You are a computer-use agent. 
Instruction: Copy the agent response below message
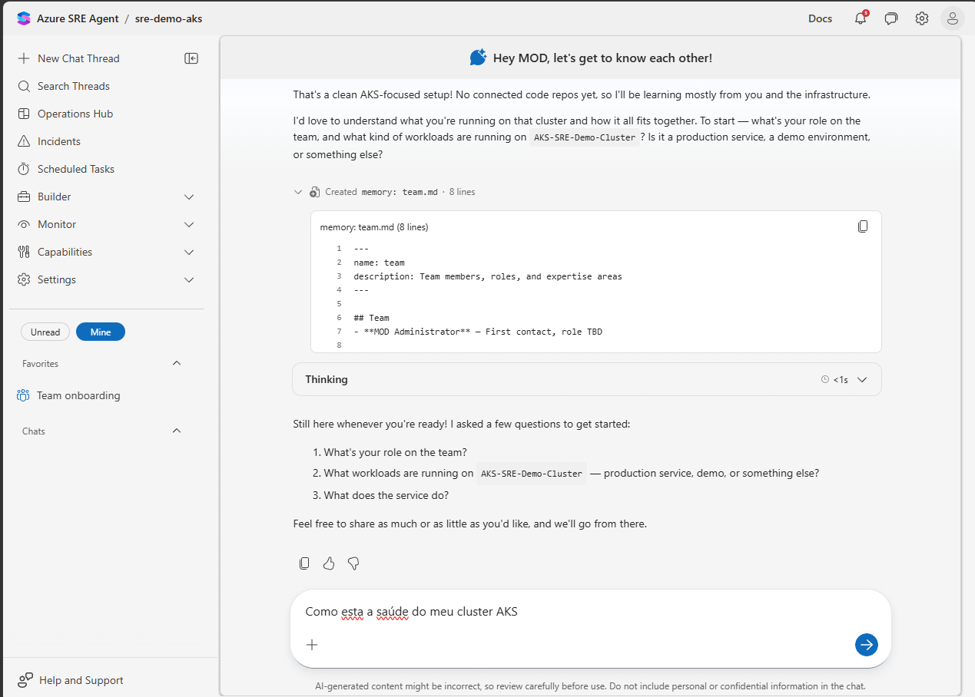(x=304, y=563)
